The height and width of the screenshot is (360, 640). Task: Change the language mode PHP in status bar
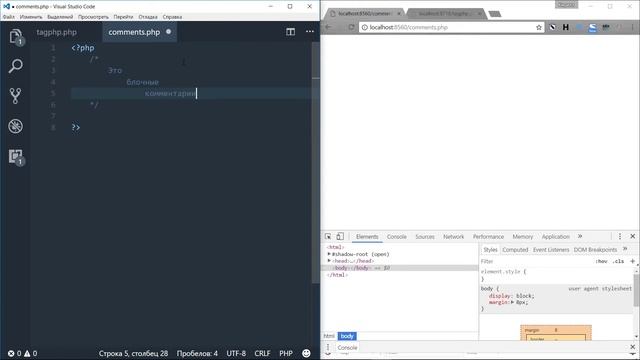[x=286, y=353]
